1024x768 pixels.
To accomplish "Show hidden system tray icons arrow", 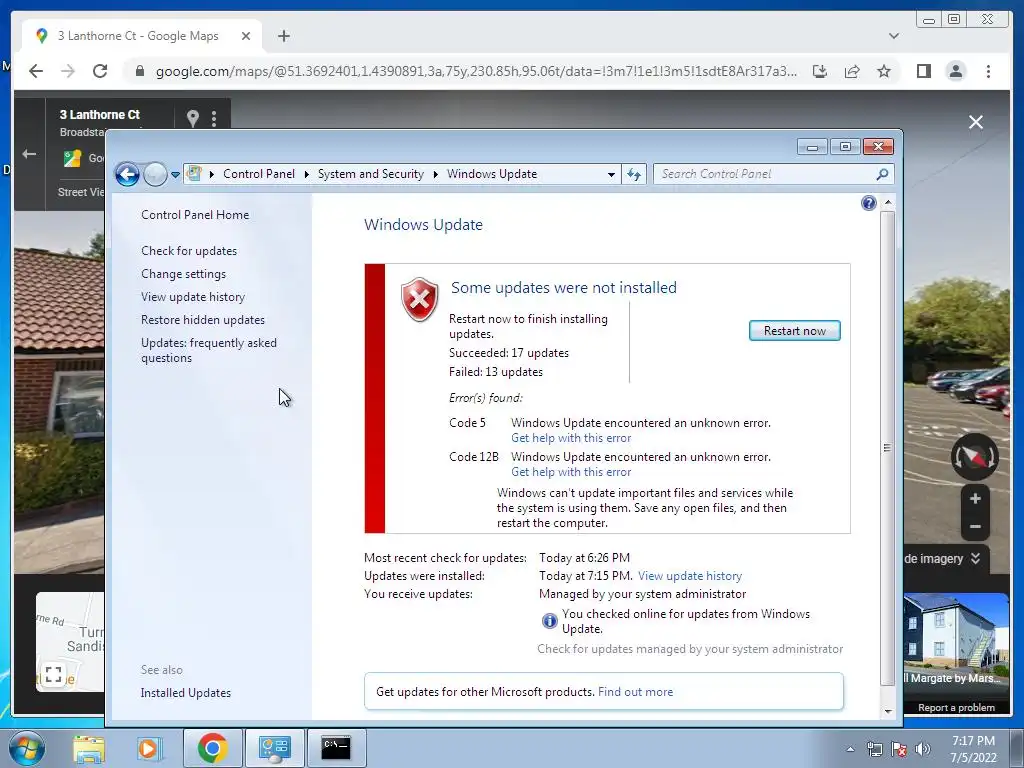I will pyautogui.click(x=850, y=749).
